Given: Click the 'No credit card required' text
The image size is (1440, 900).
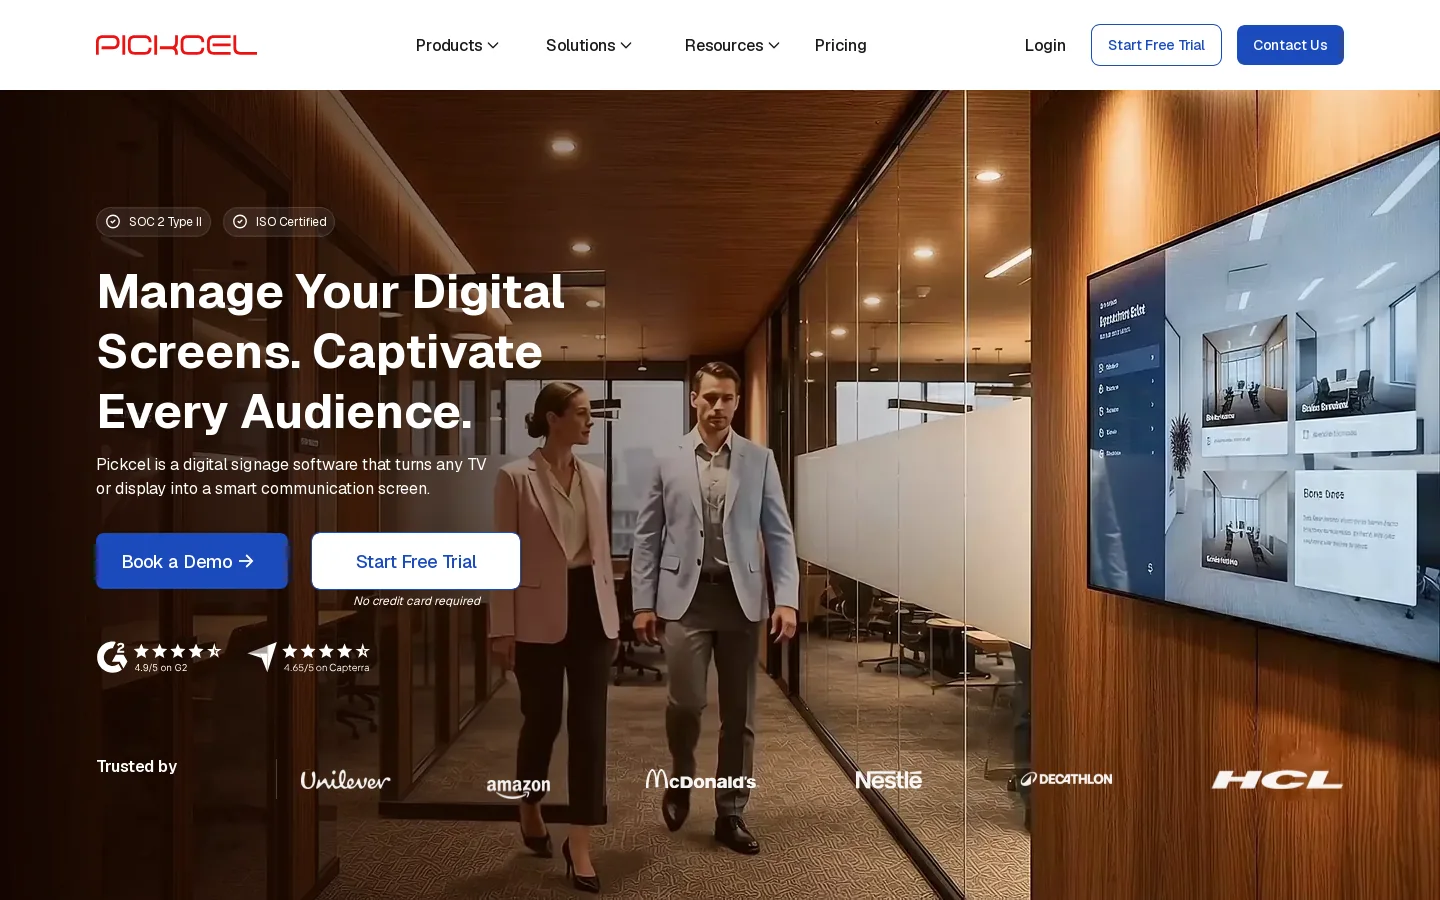Looking at the screenshot, I should click(417, 601).
